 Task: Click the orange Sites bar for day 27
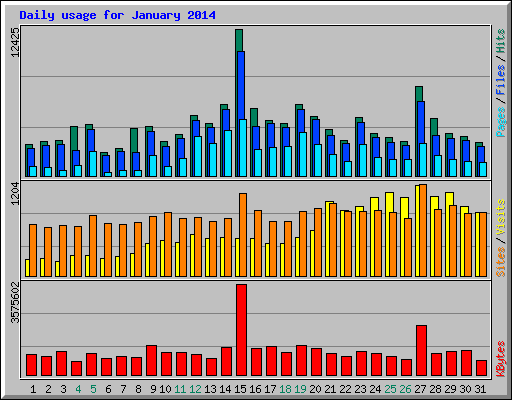[423, 230]
